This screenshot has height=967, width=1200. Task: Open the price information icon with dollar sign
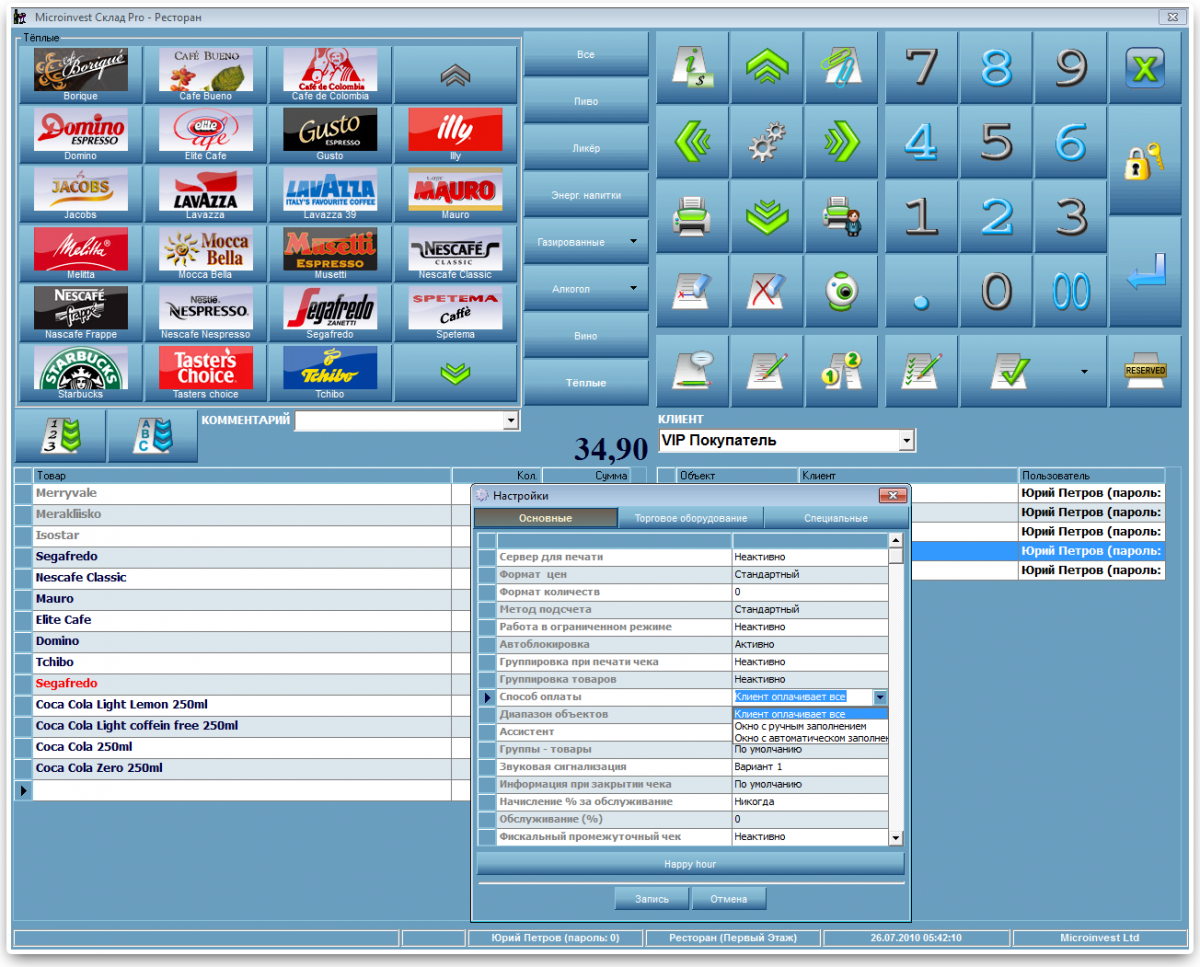[692, 68]
